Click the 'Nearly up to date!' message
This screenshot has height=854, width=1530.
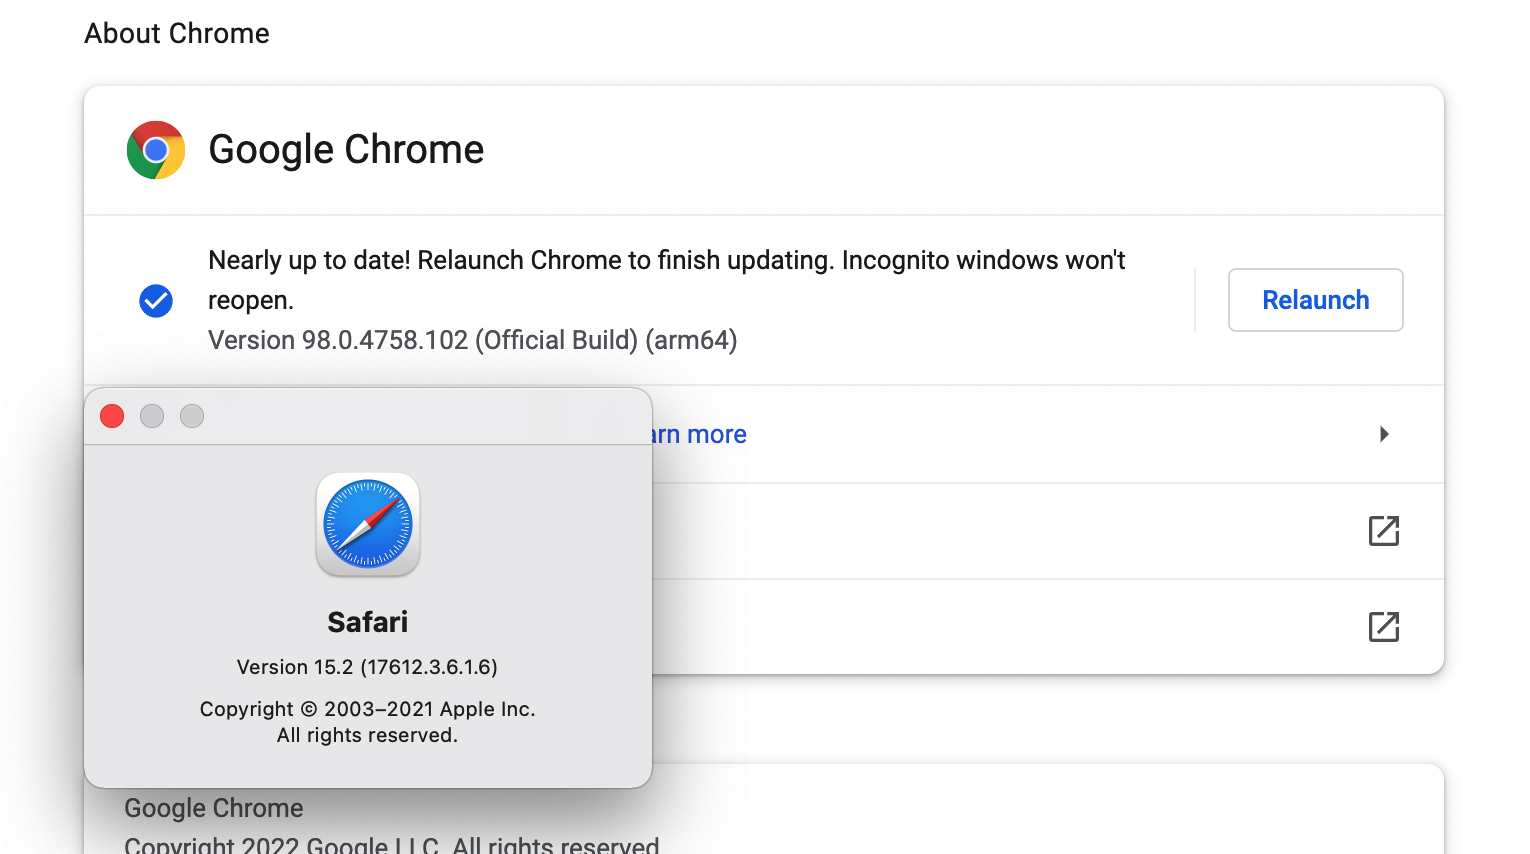click(666, 280)
